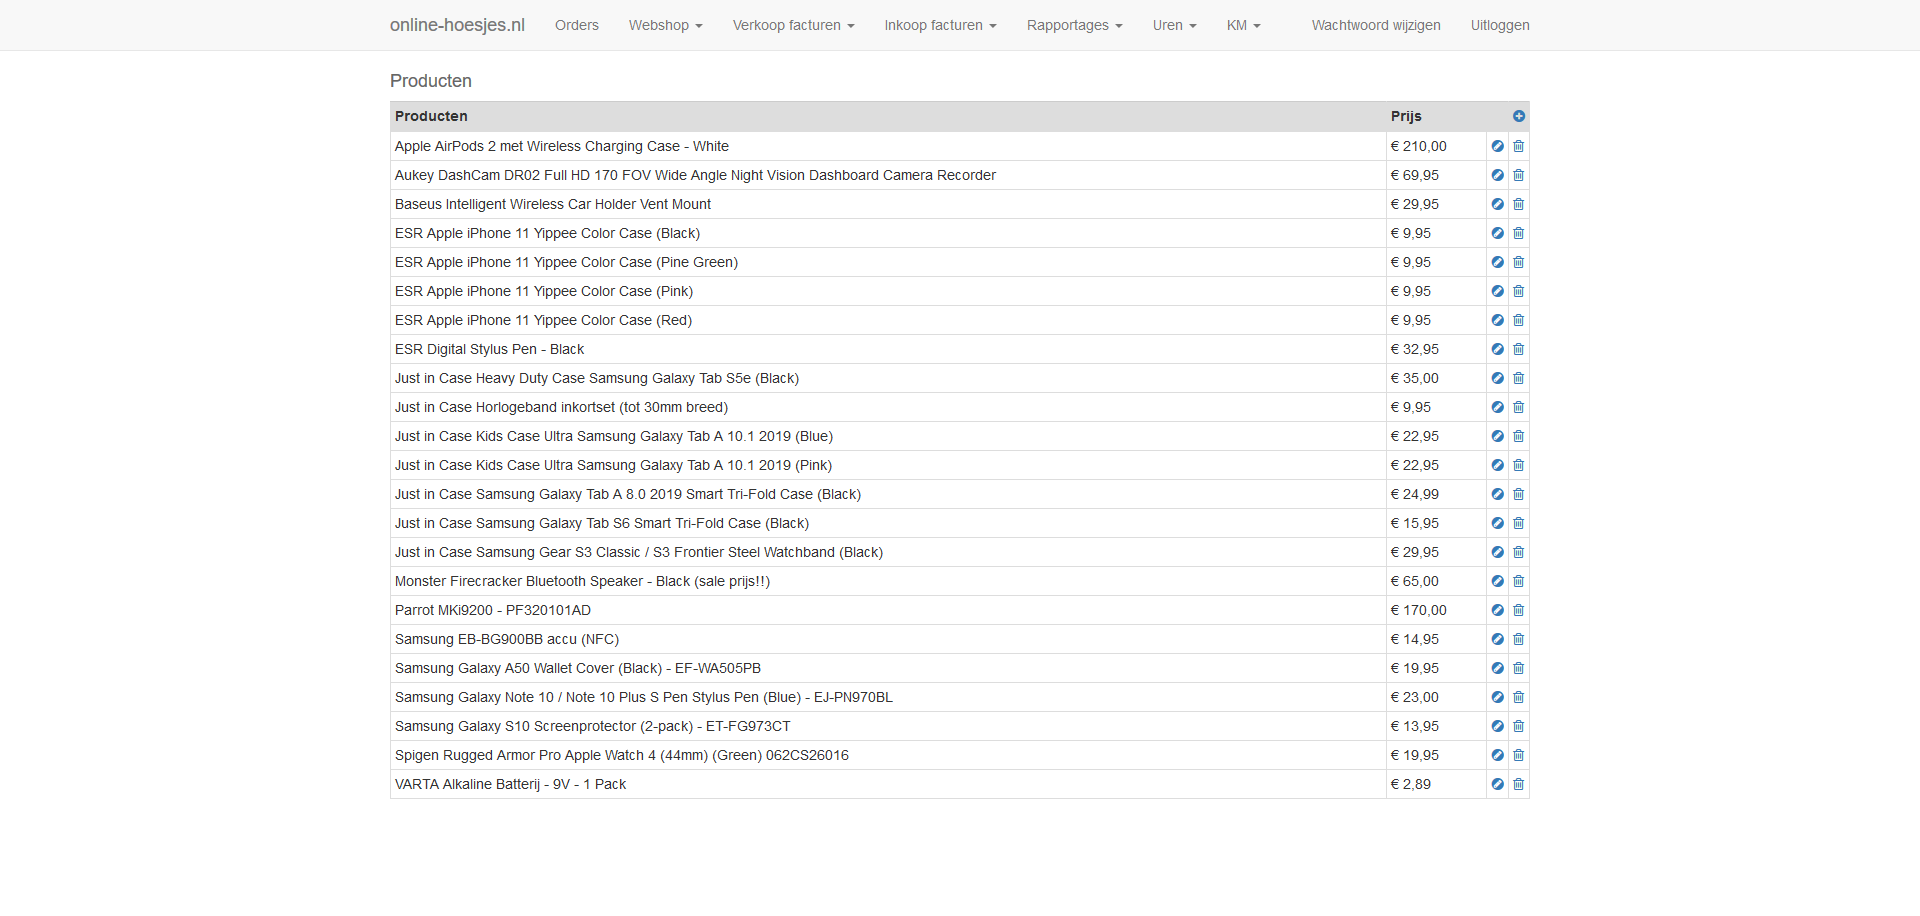Select price € 2,89 cell

tap(1436, 784)
